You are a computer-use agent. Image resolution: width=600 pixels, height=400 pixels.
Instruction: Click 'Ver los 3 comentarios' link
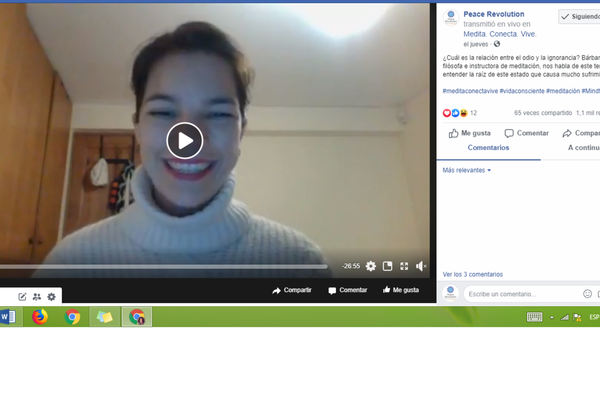(x=473, y=274)
